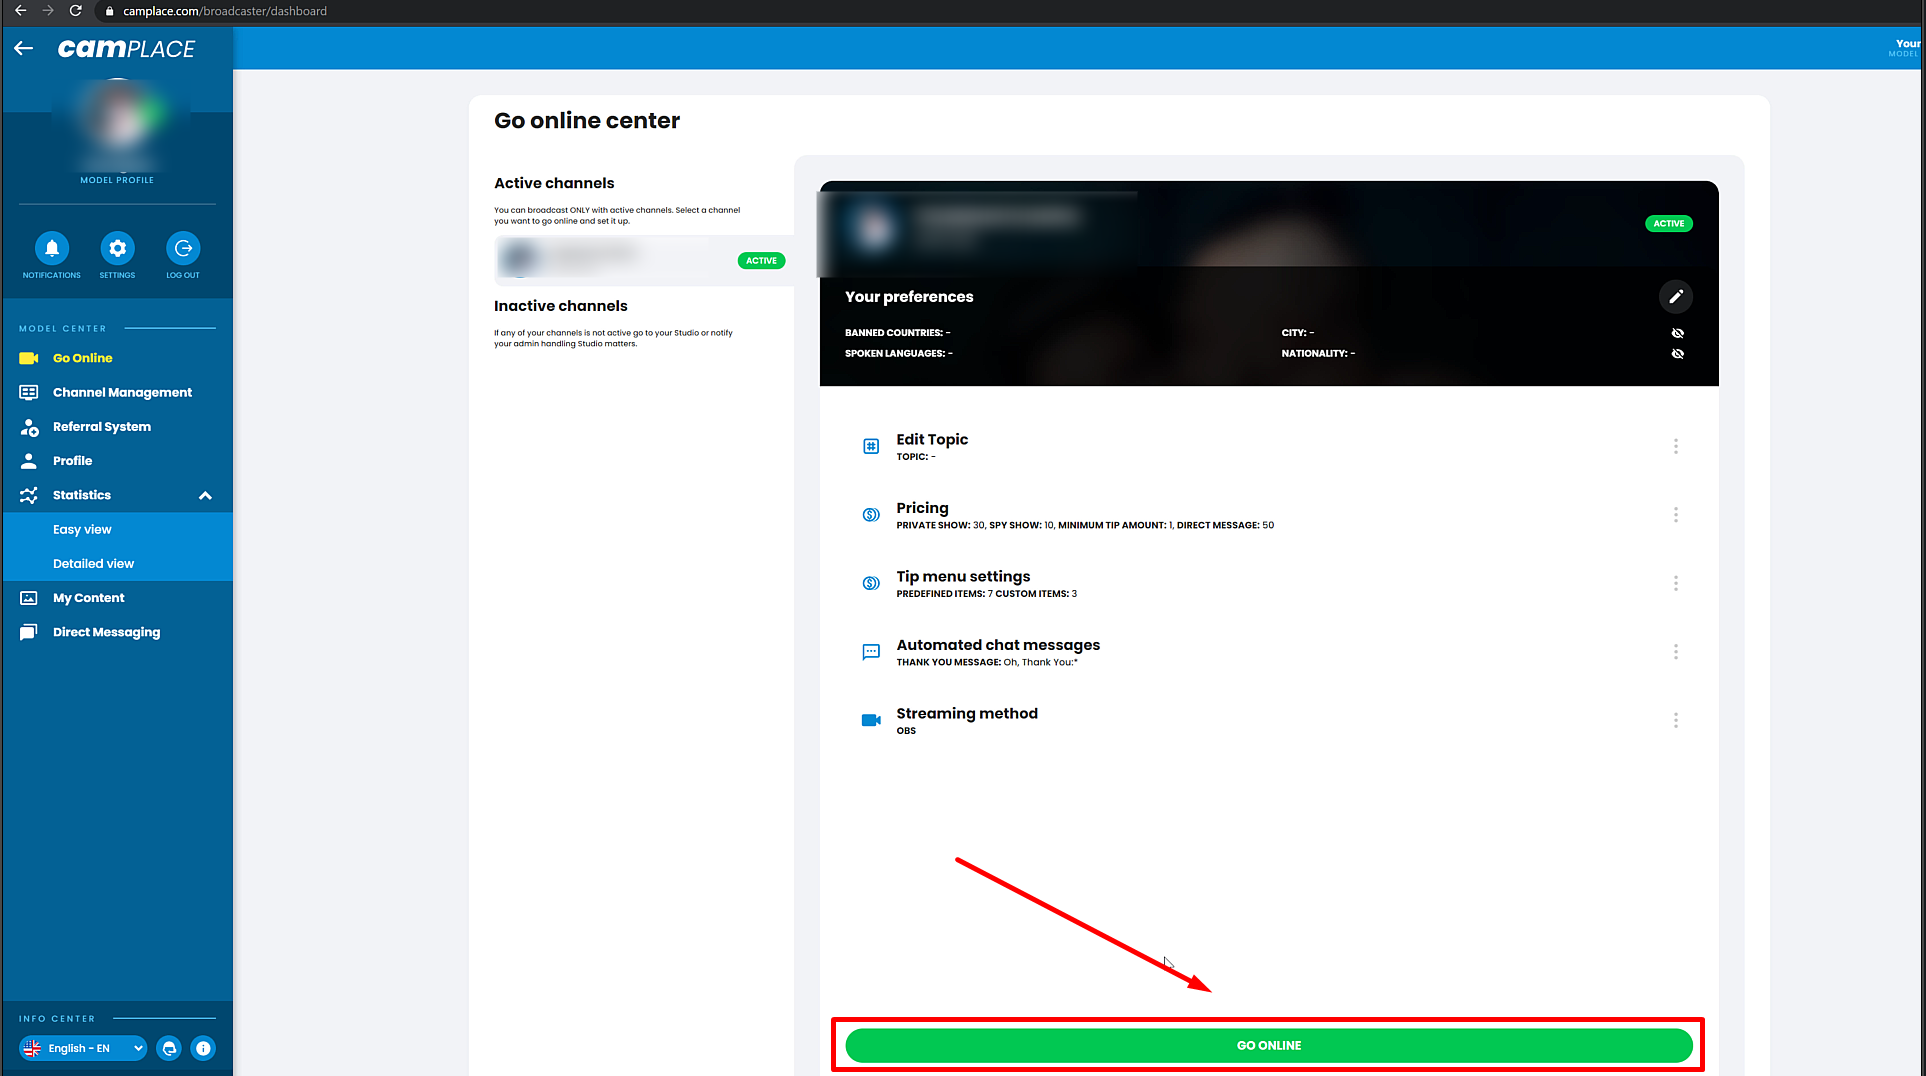1926x1076 pixels.
Task: Click the pencil icon to edit preferences
Action: [1677, 297]
